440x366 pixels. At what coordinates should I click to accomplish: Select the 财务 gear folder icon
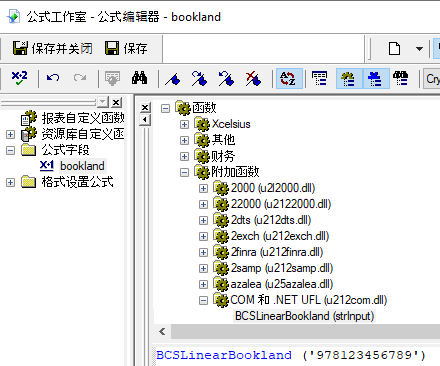click(202, 156)
